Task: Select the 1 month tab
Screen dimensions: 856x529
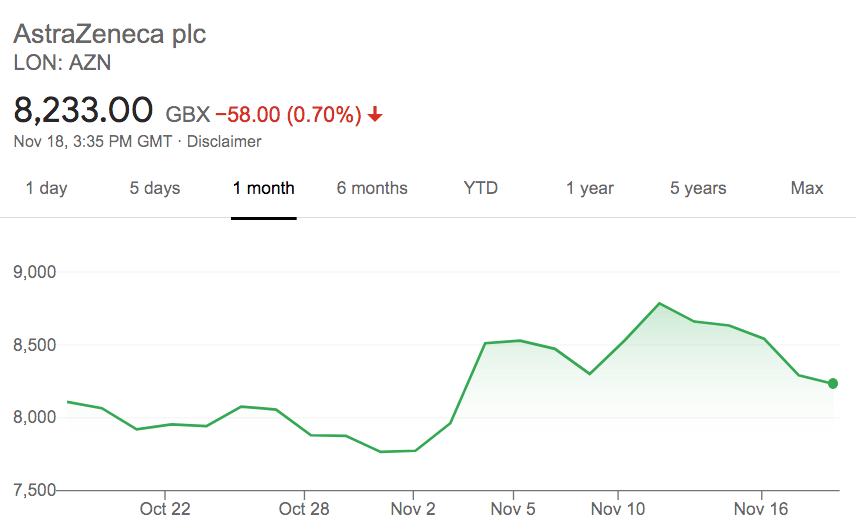Action: click(x=263, y=188)
